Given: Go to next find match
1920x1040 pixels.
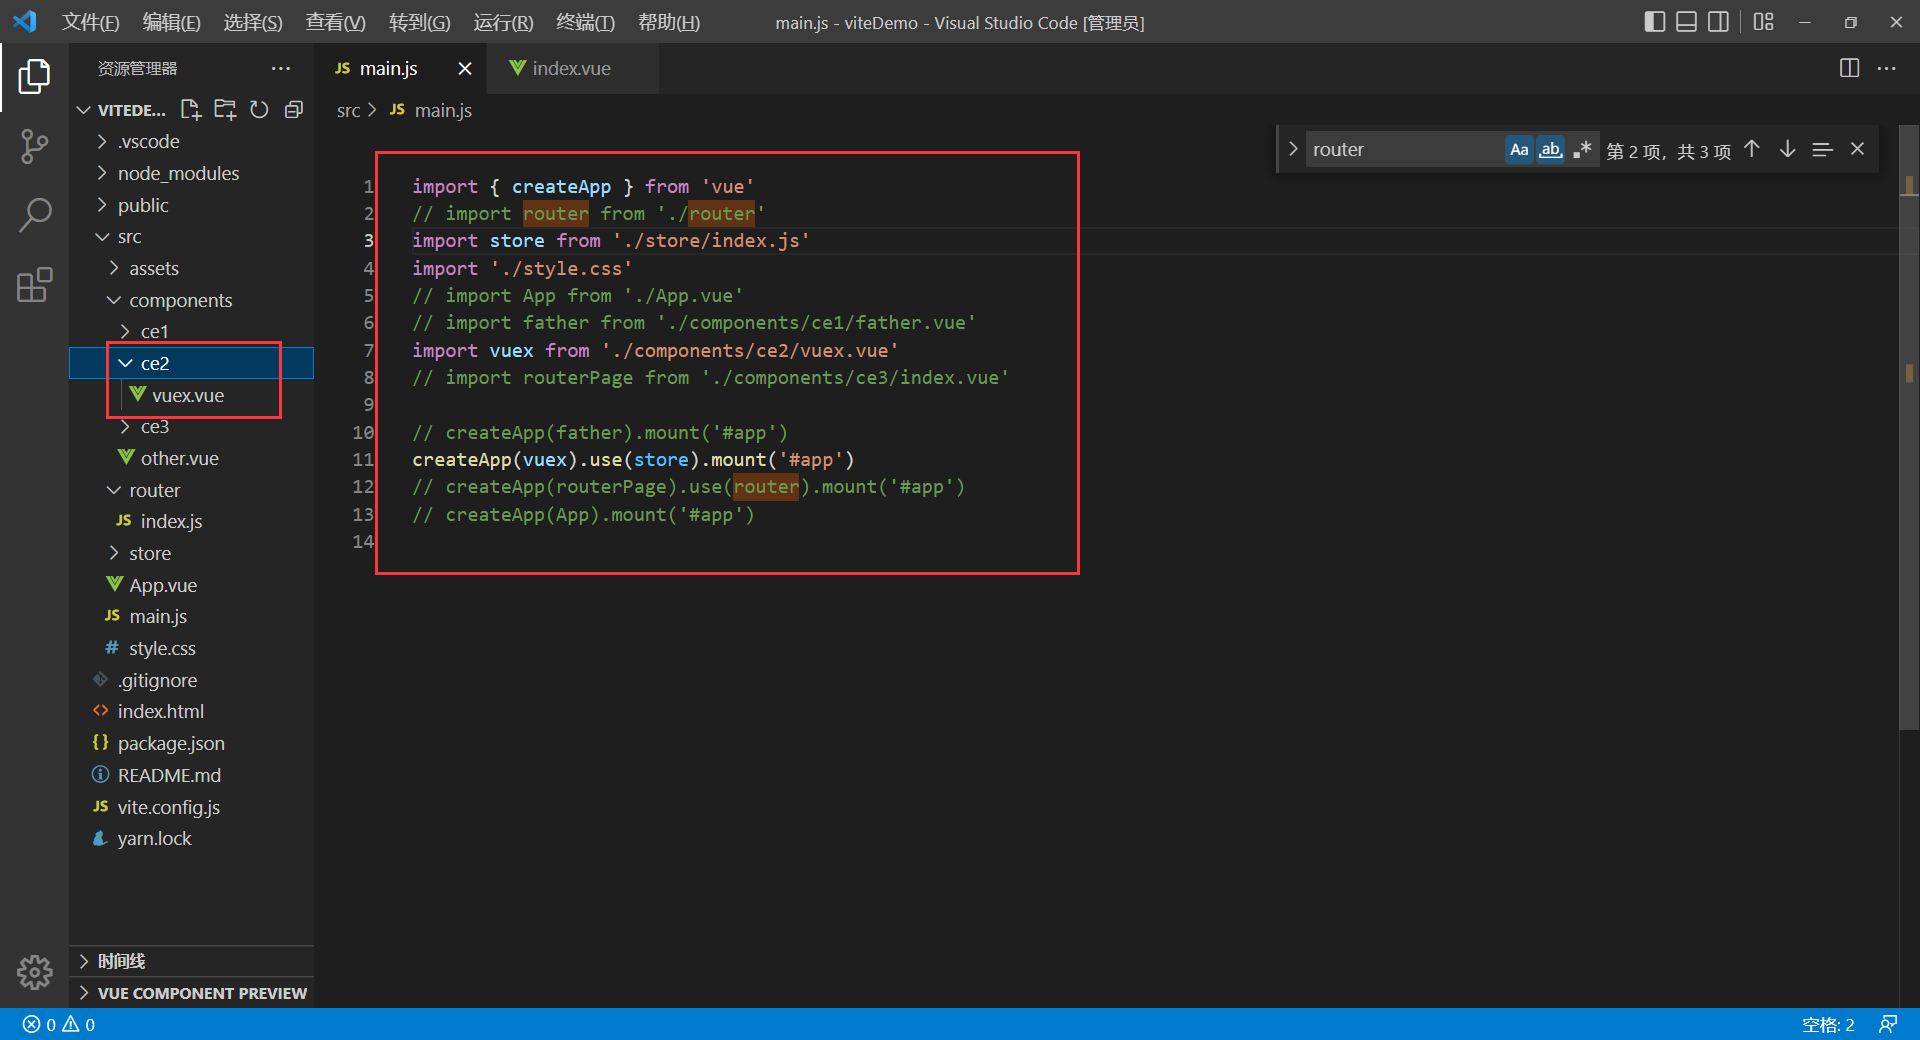Looking at the screenshot, I should [1787, 149].
